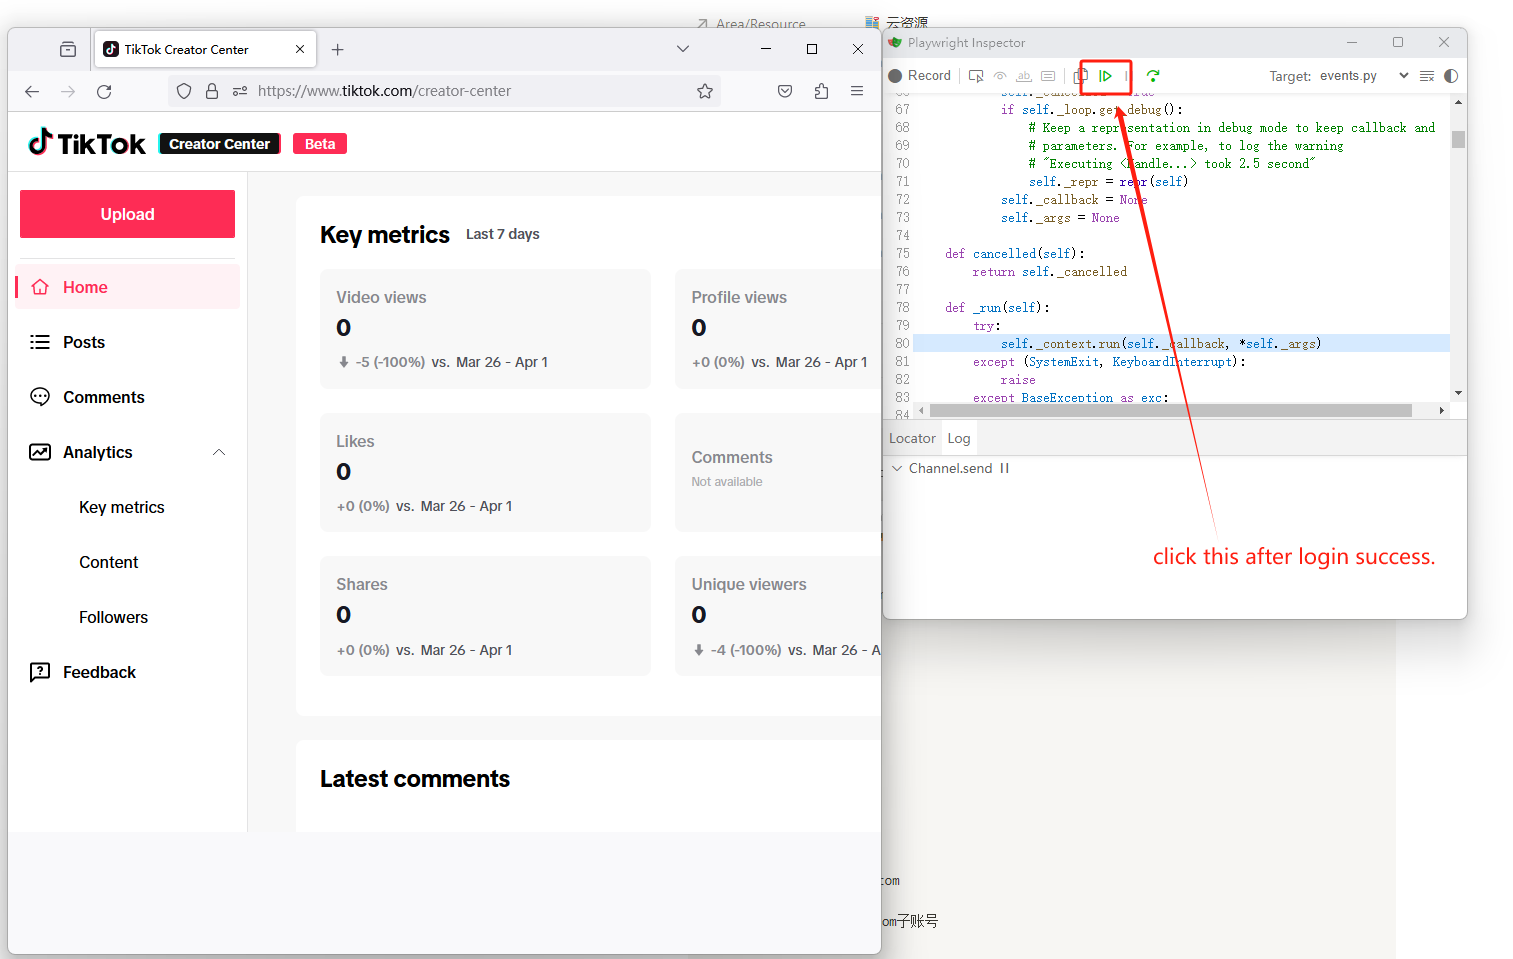1513x959 pixels.
Task: Click the Home house icon
Action: (40, 287)
